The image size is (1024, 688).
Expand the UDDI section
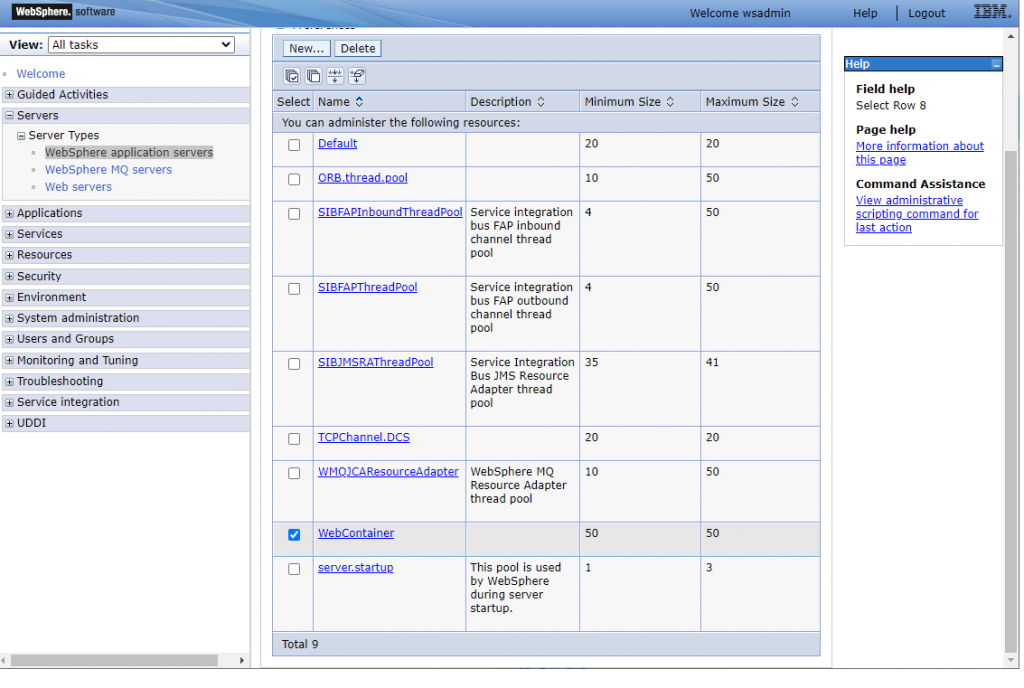9,424
